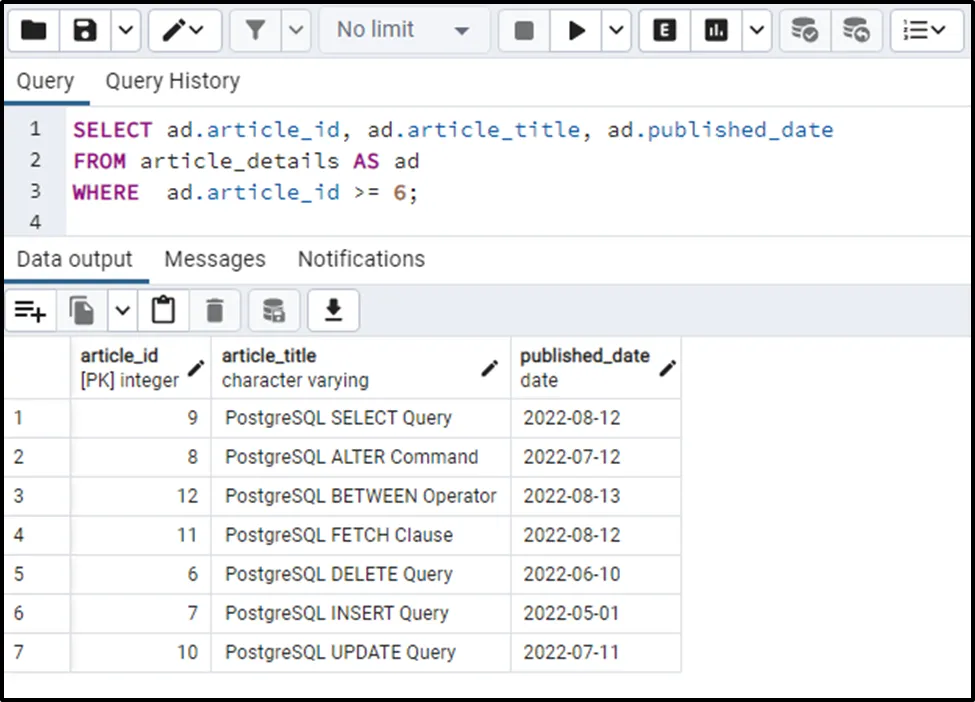Execute the query with play button

click(576, 30)
